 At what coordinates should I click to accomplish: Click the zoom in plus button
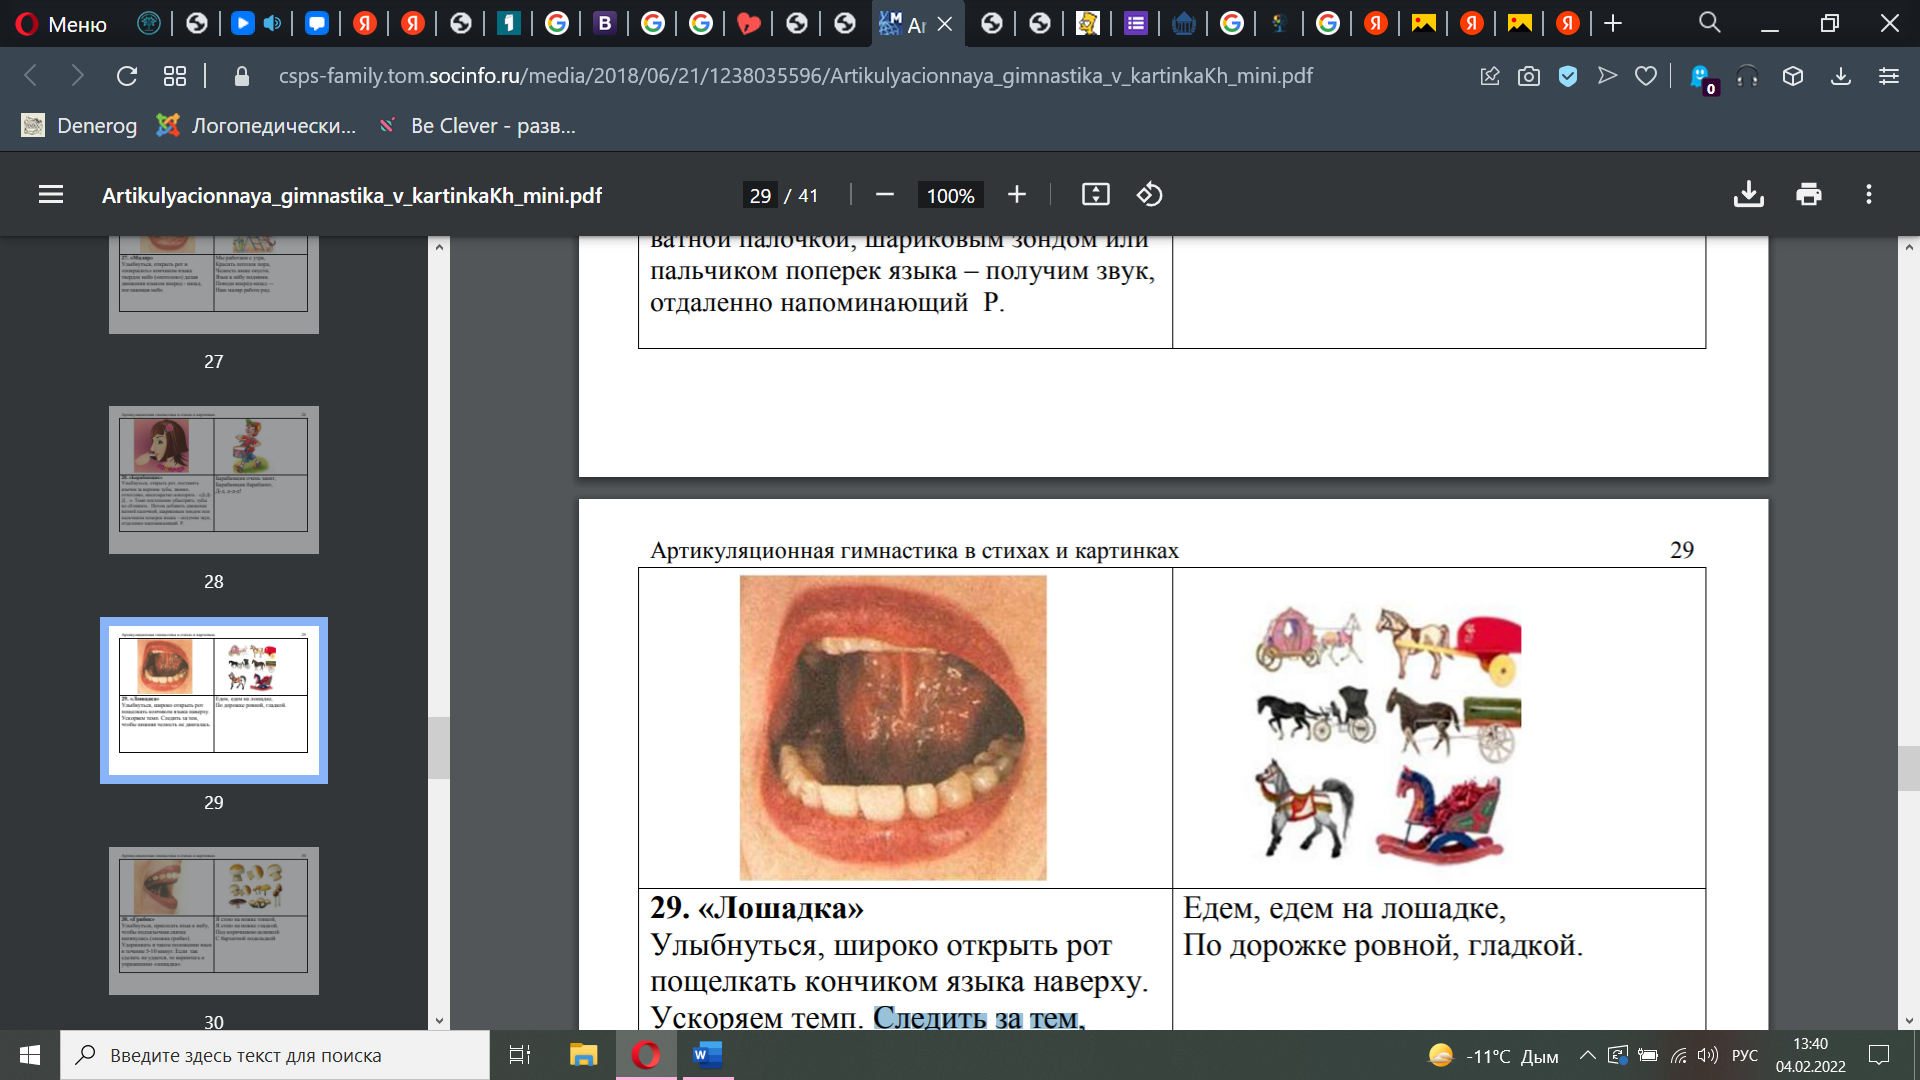pyautogui.click(x=1016, y=195)
